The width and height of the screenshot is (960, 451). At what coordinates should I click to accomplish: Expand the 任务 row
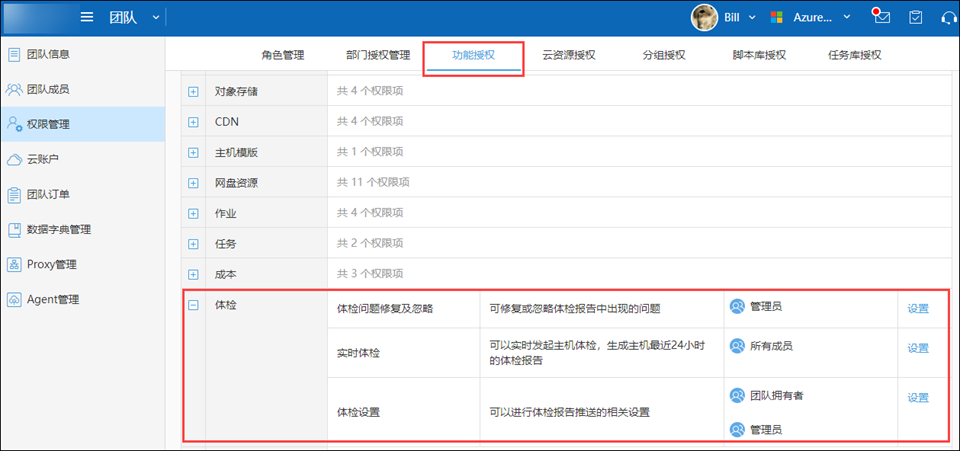(193, 244)
